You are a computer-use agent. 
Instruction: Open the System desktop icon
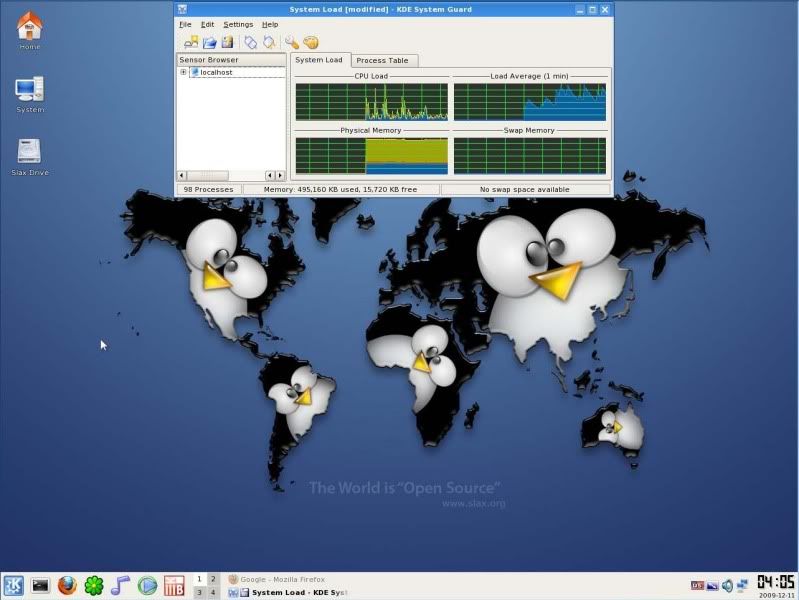pos(30,94)
